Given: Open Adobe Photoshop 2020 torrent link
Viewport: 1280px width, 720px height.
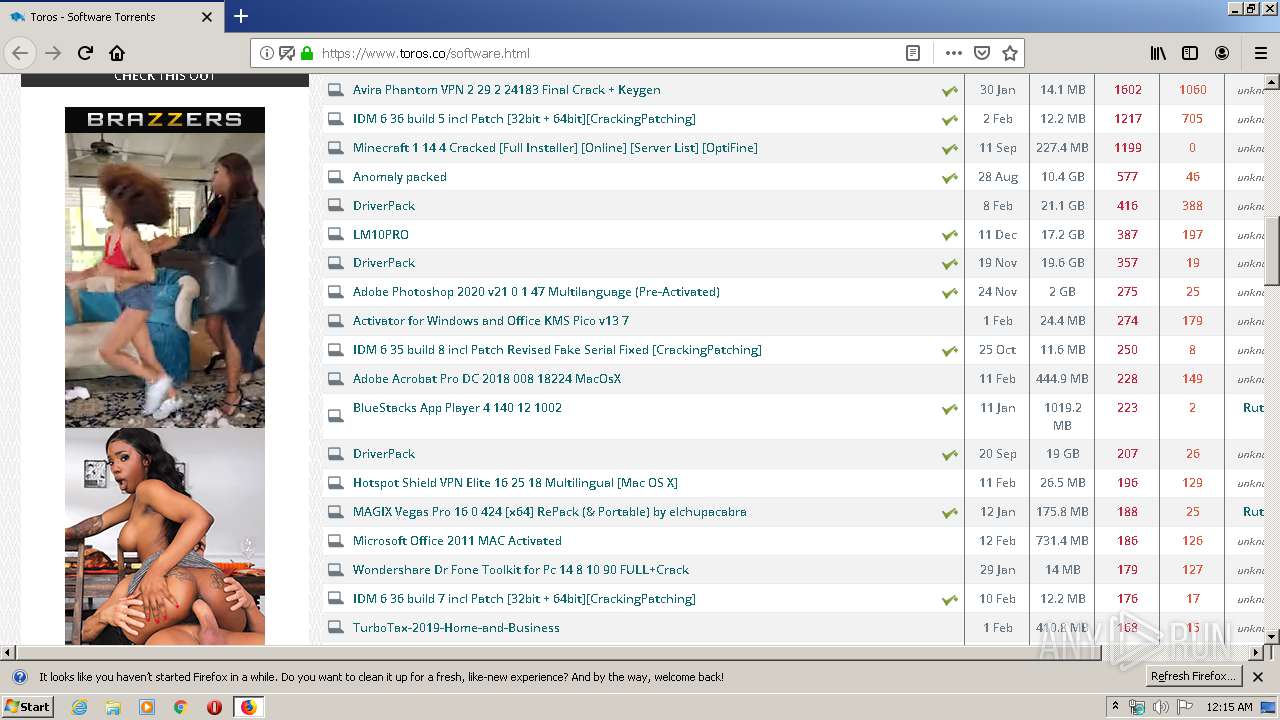Looking at the screenshot, I should pyautogui.click(x=536, y=292).
